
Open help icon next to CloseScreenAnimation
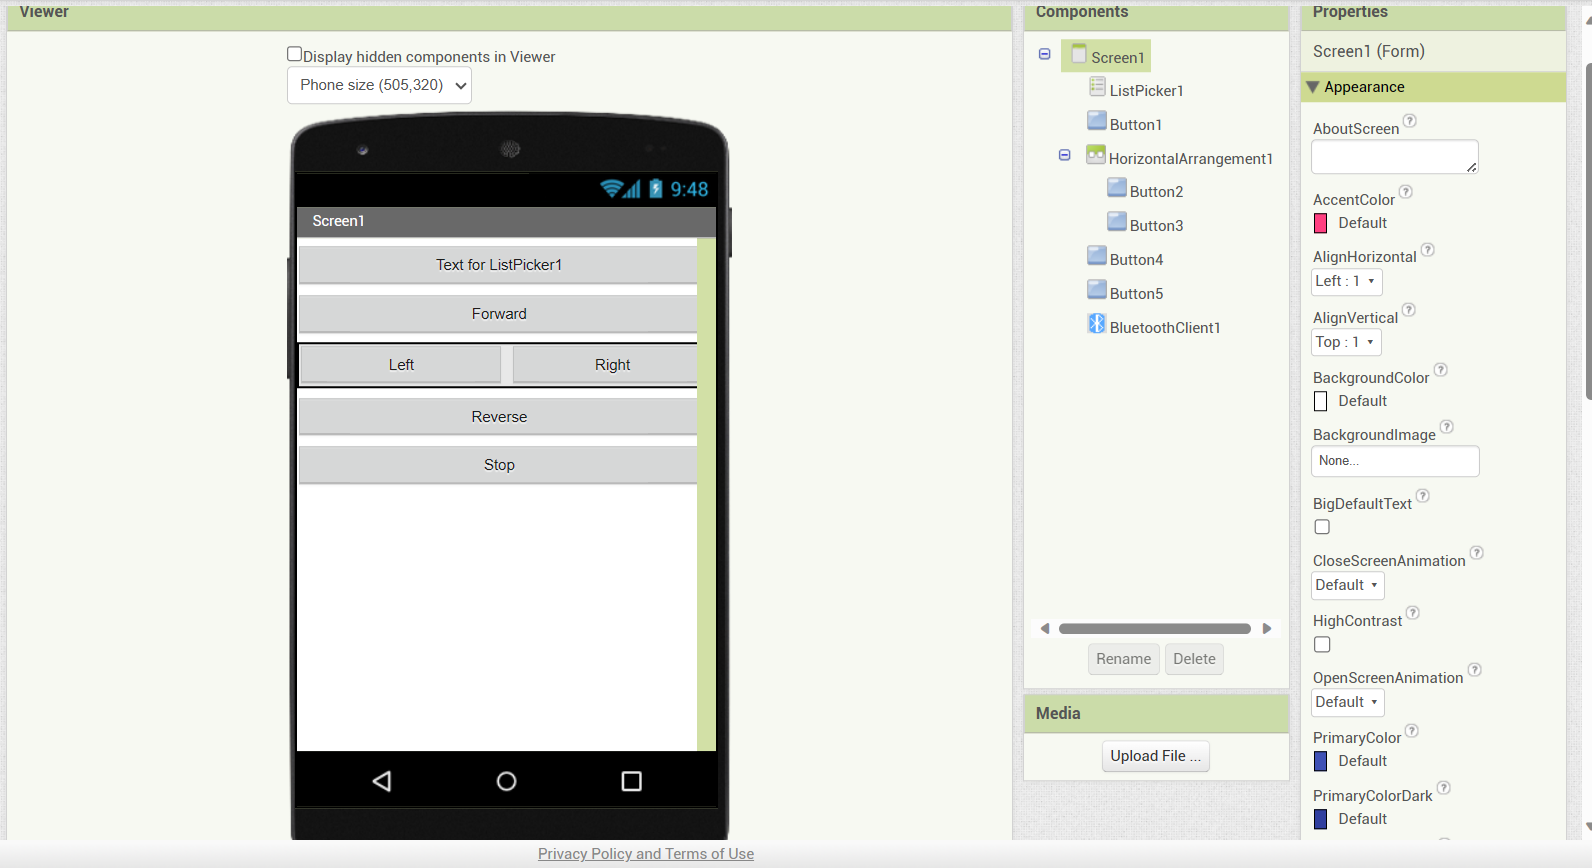click(1477, 553)
